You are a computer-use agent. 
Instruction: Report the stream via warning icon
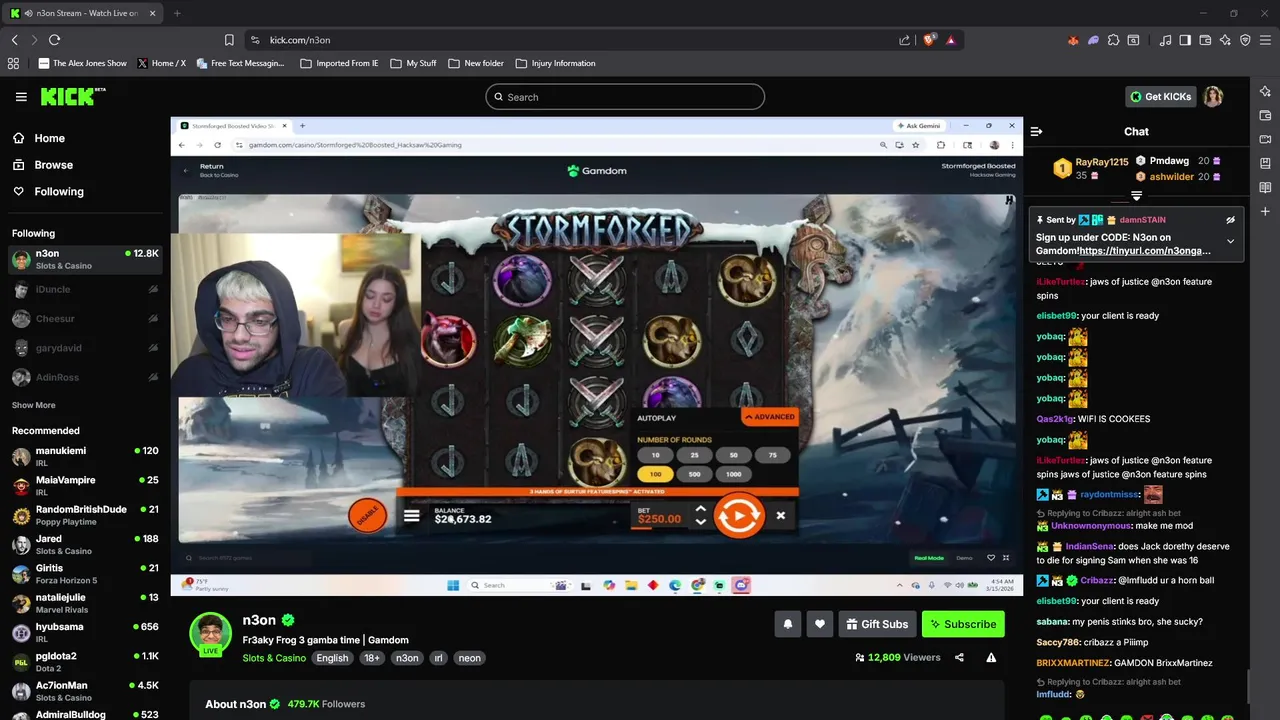[x=991, y=658]
